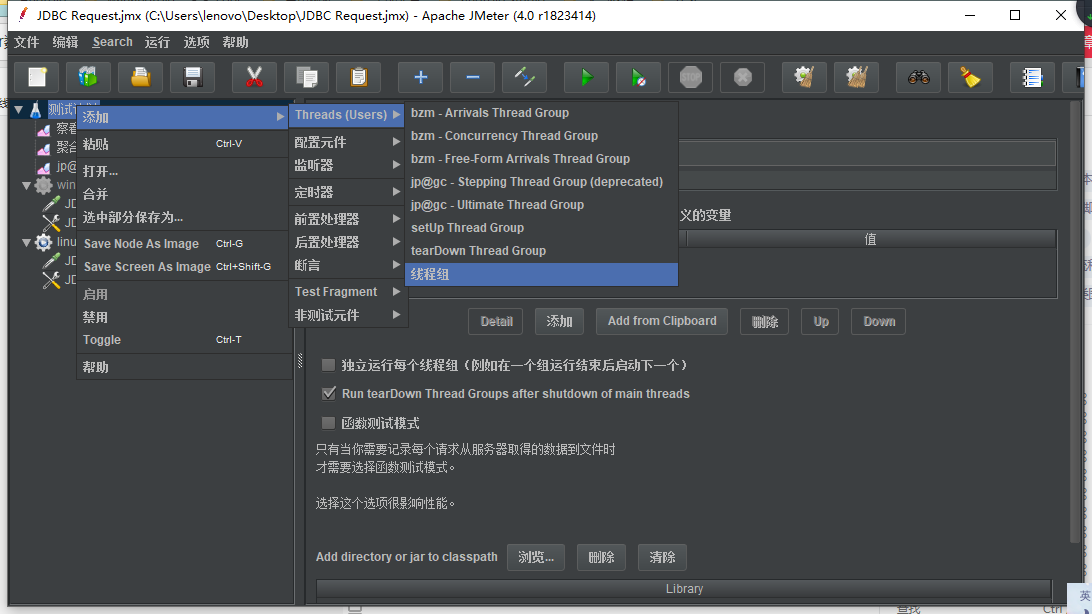This screenshot has width=1092, height=614.
Task: Click the Copy toolbar icon
Action: click(306, 77)
